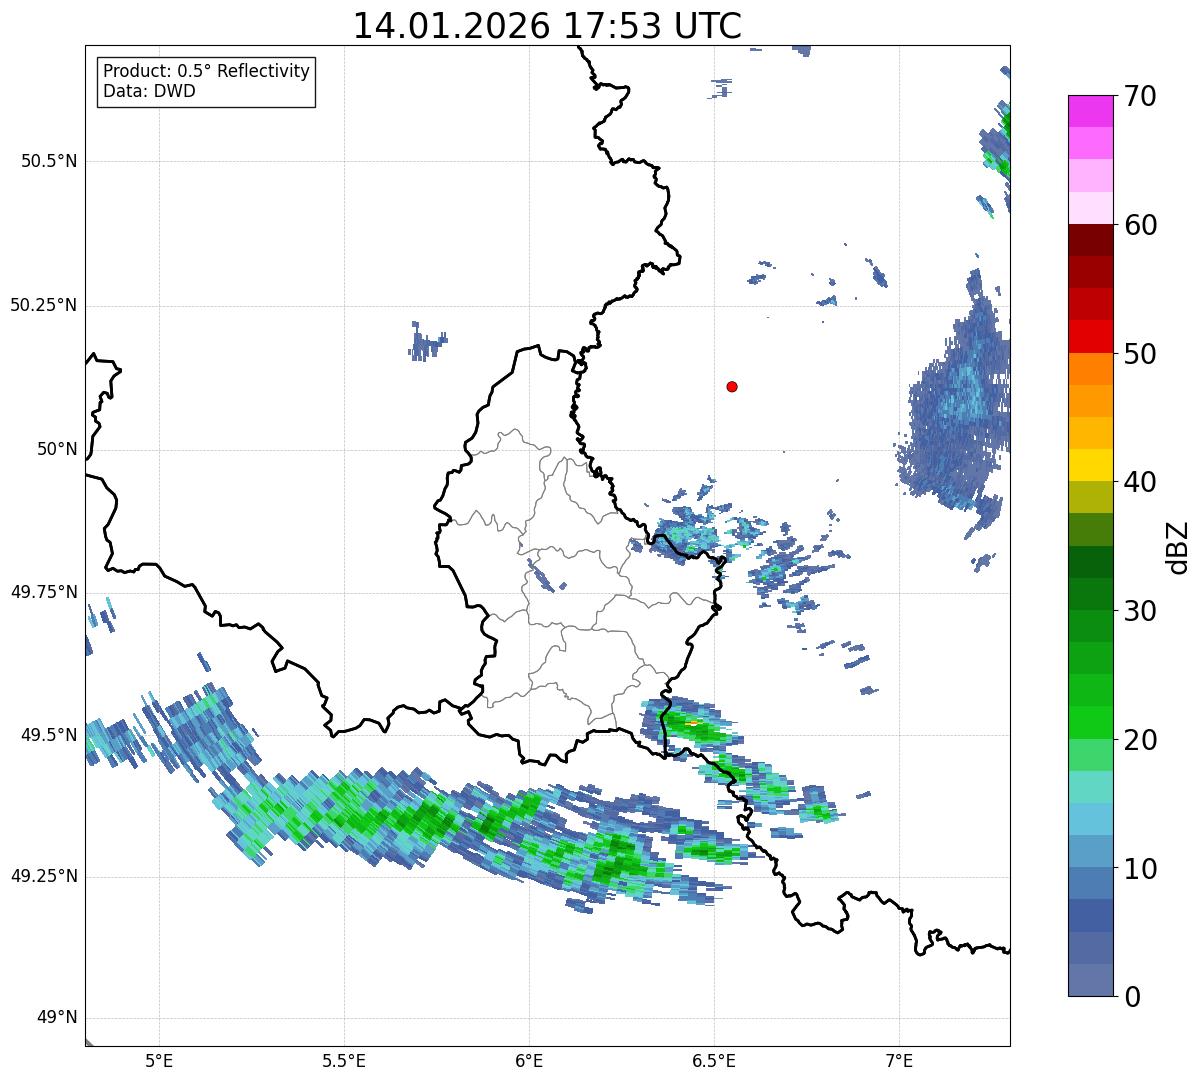Click the yellow colorbar segment above 40

[x=1090, y=465]
